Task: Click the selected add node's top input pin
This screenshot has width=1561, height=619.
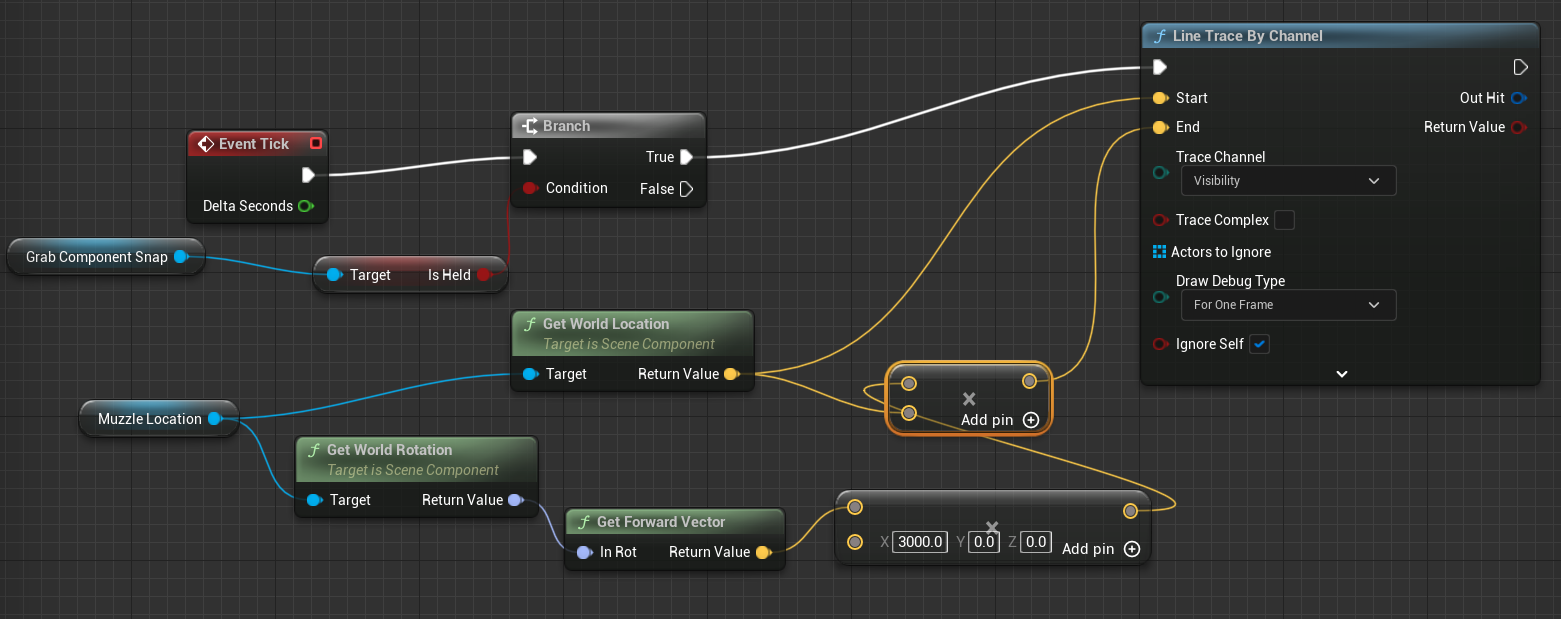Action: click(909, 383)
